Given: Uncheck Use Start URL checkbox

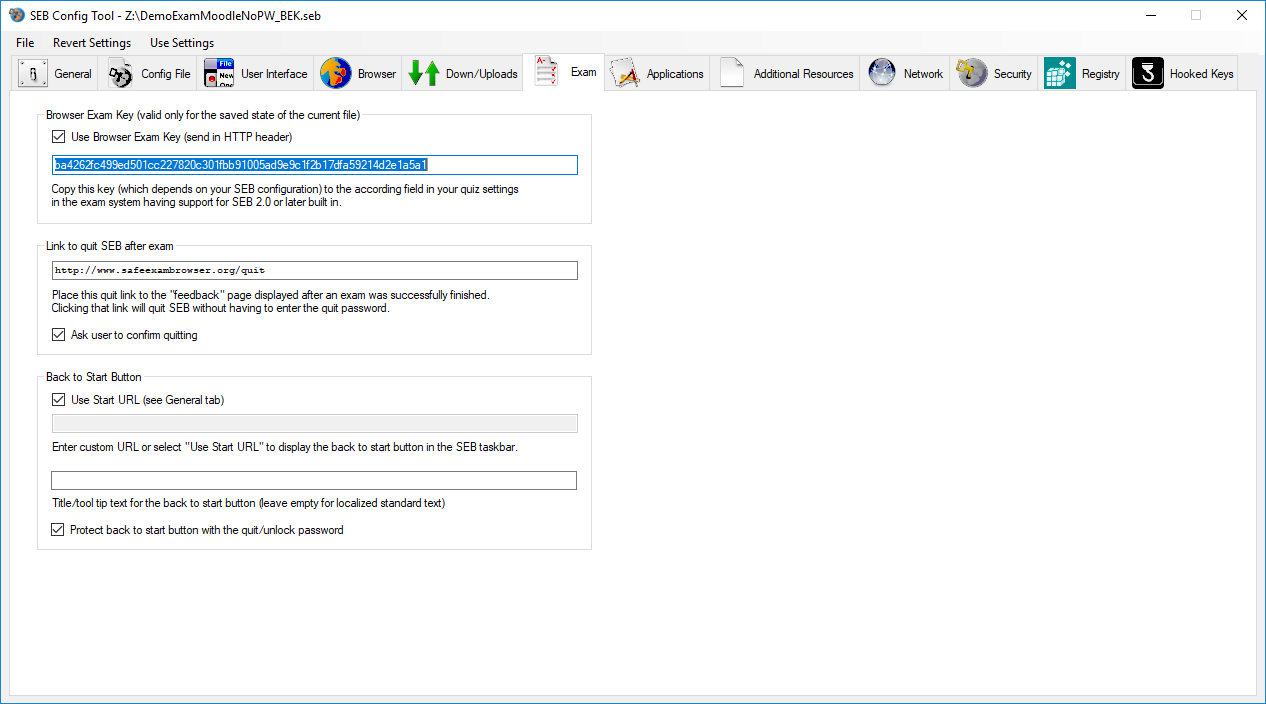Looking at the screenshot, I should coord(59,400).
